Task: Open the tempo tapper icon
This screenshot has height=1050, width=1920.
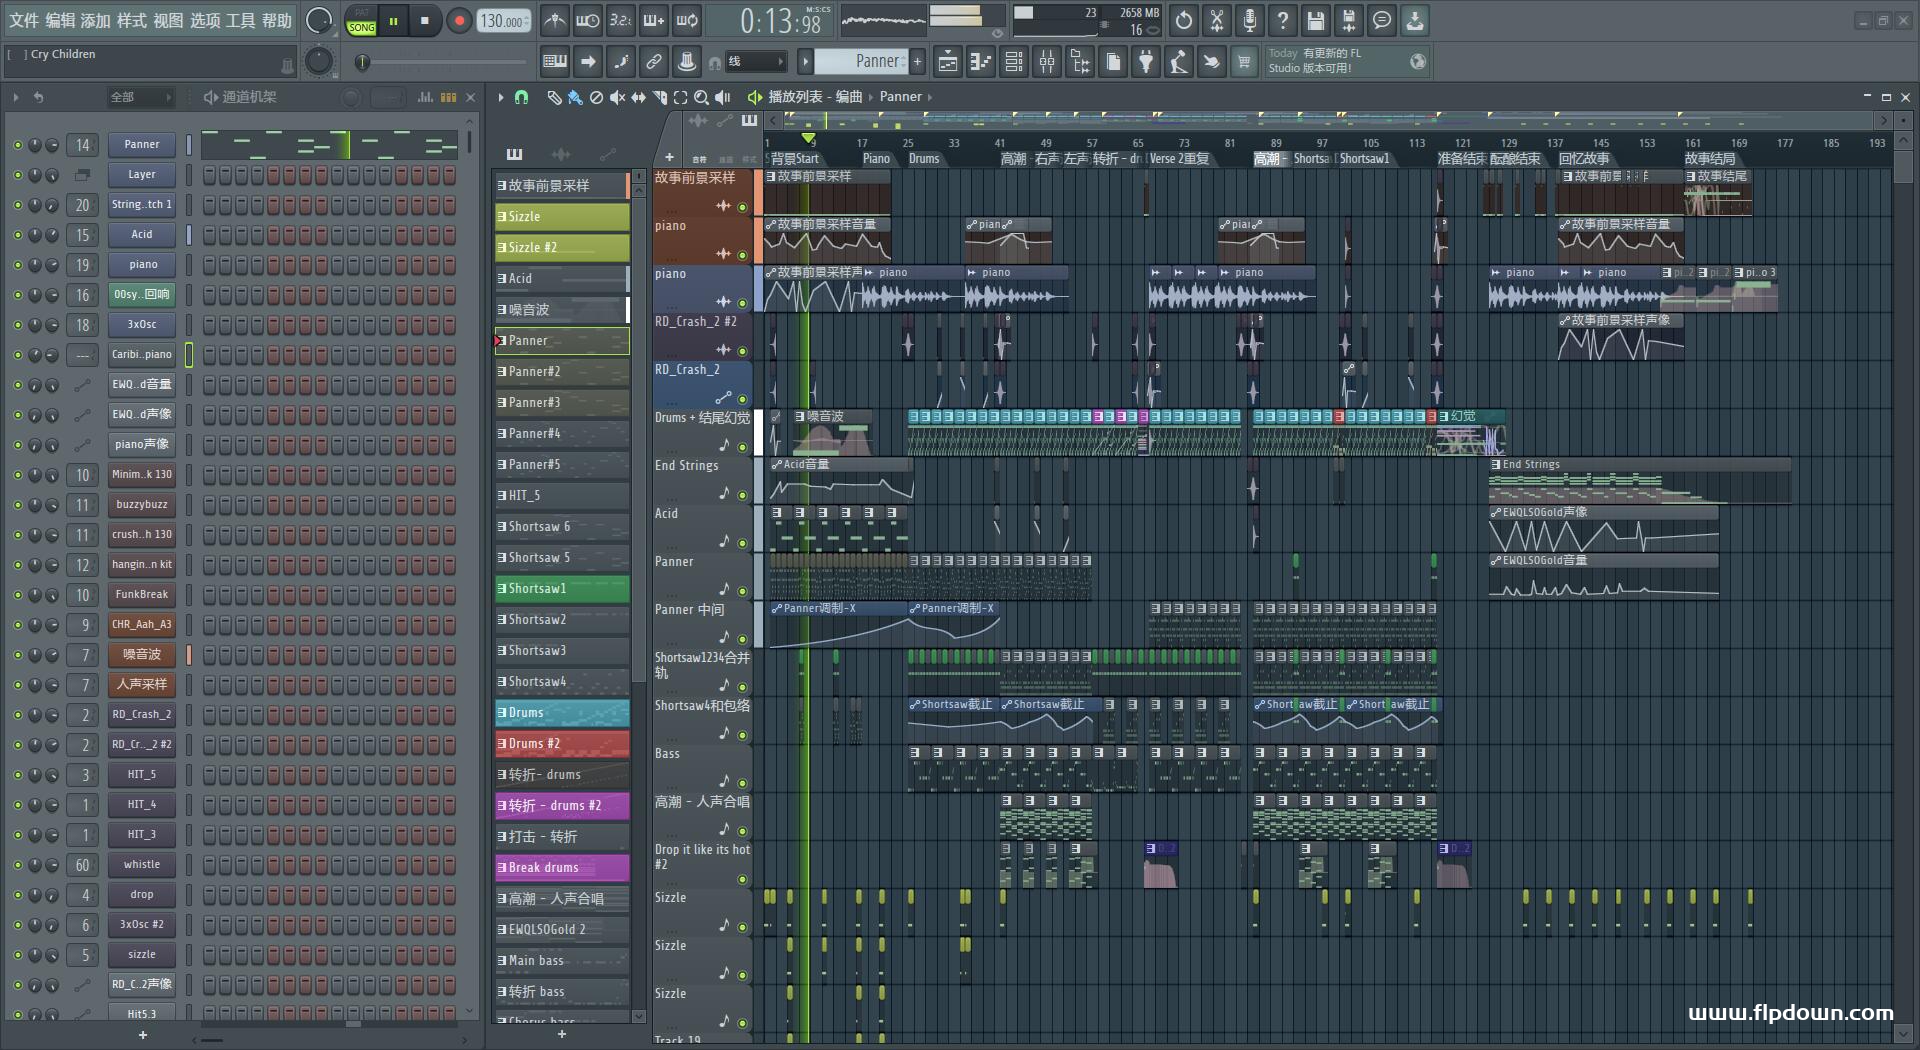Action: pyautogui.click(x=1179, y=62)
